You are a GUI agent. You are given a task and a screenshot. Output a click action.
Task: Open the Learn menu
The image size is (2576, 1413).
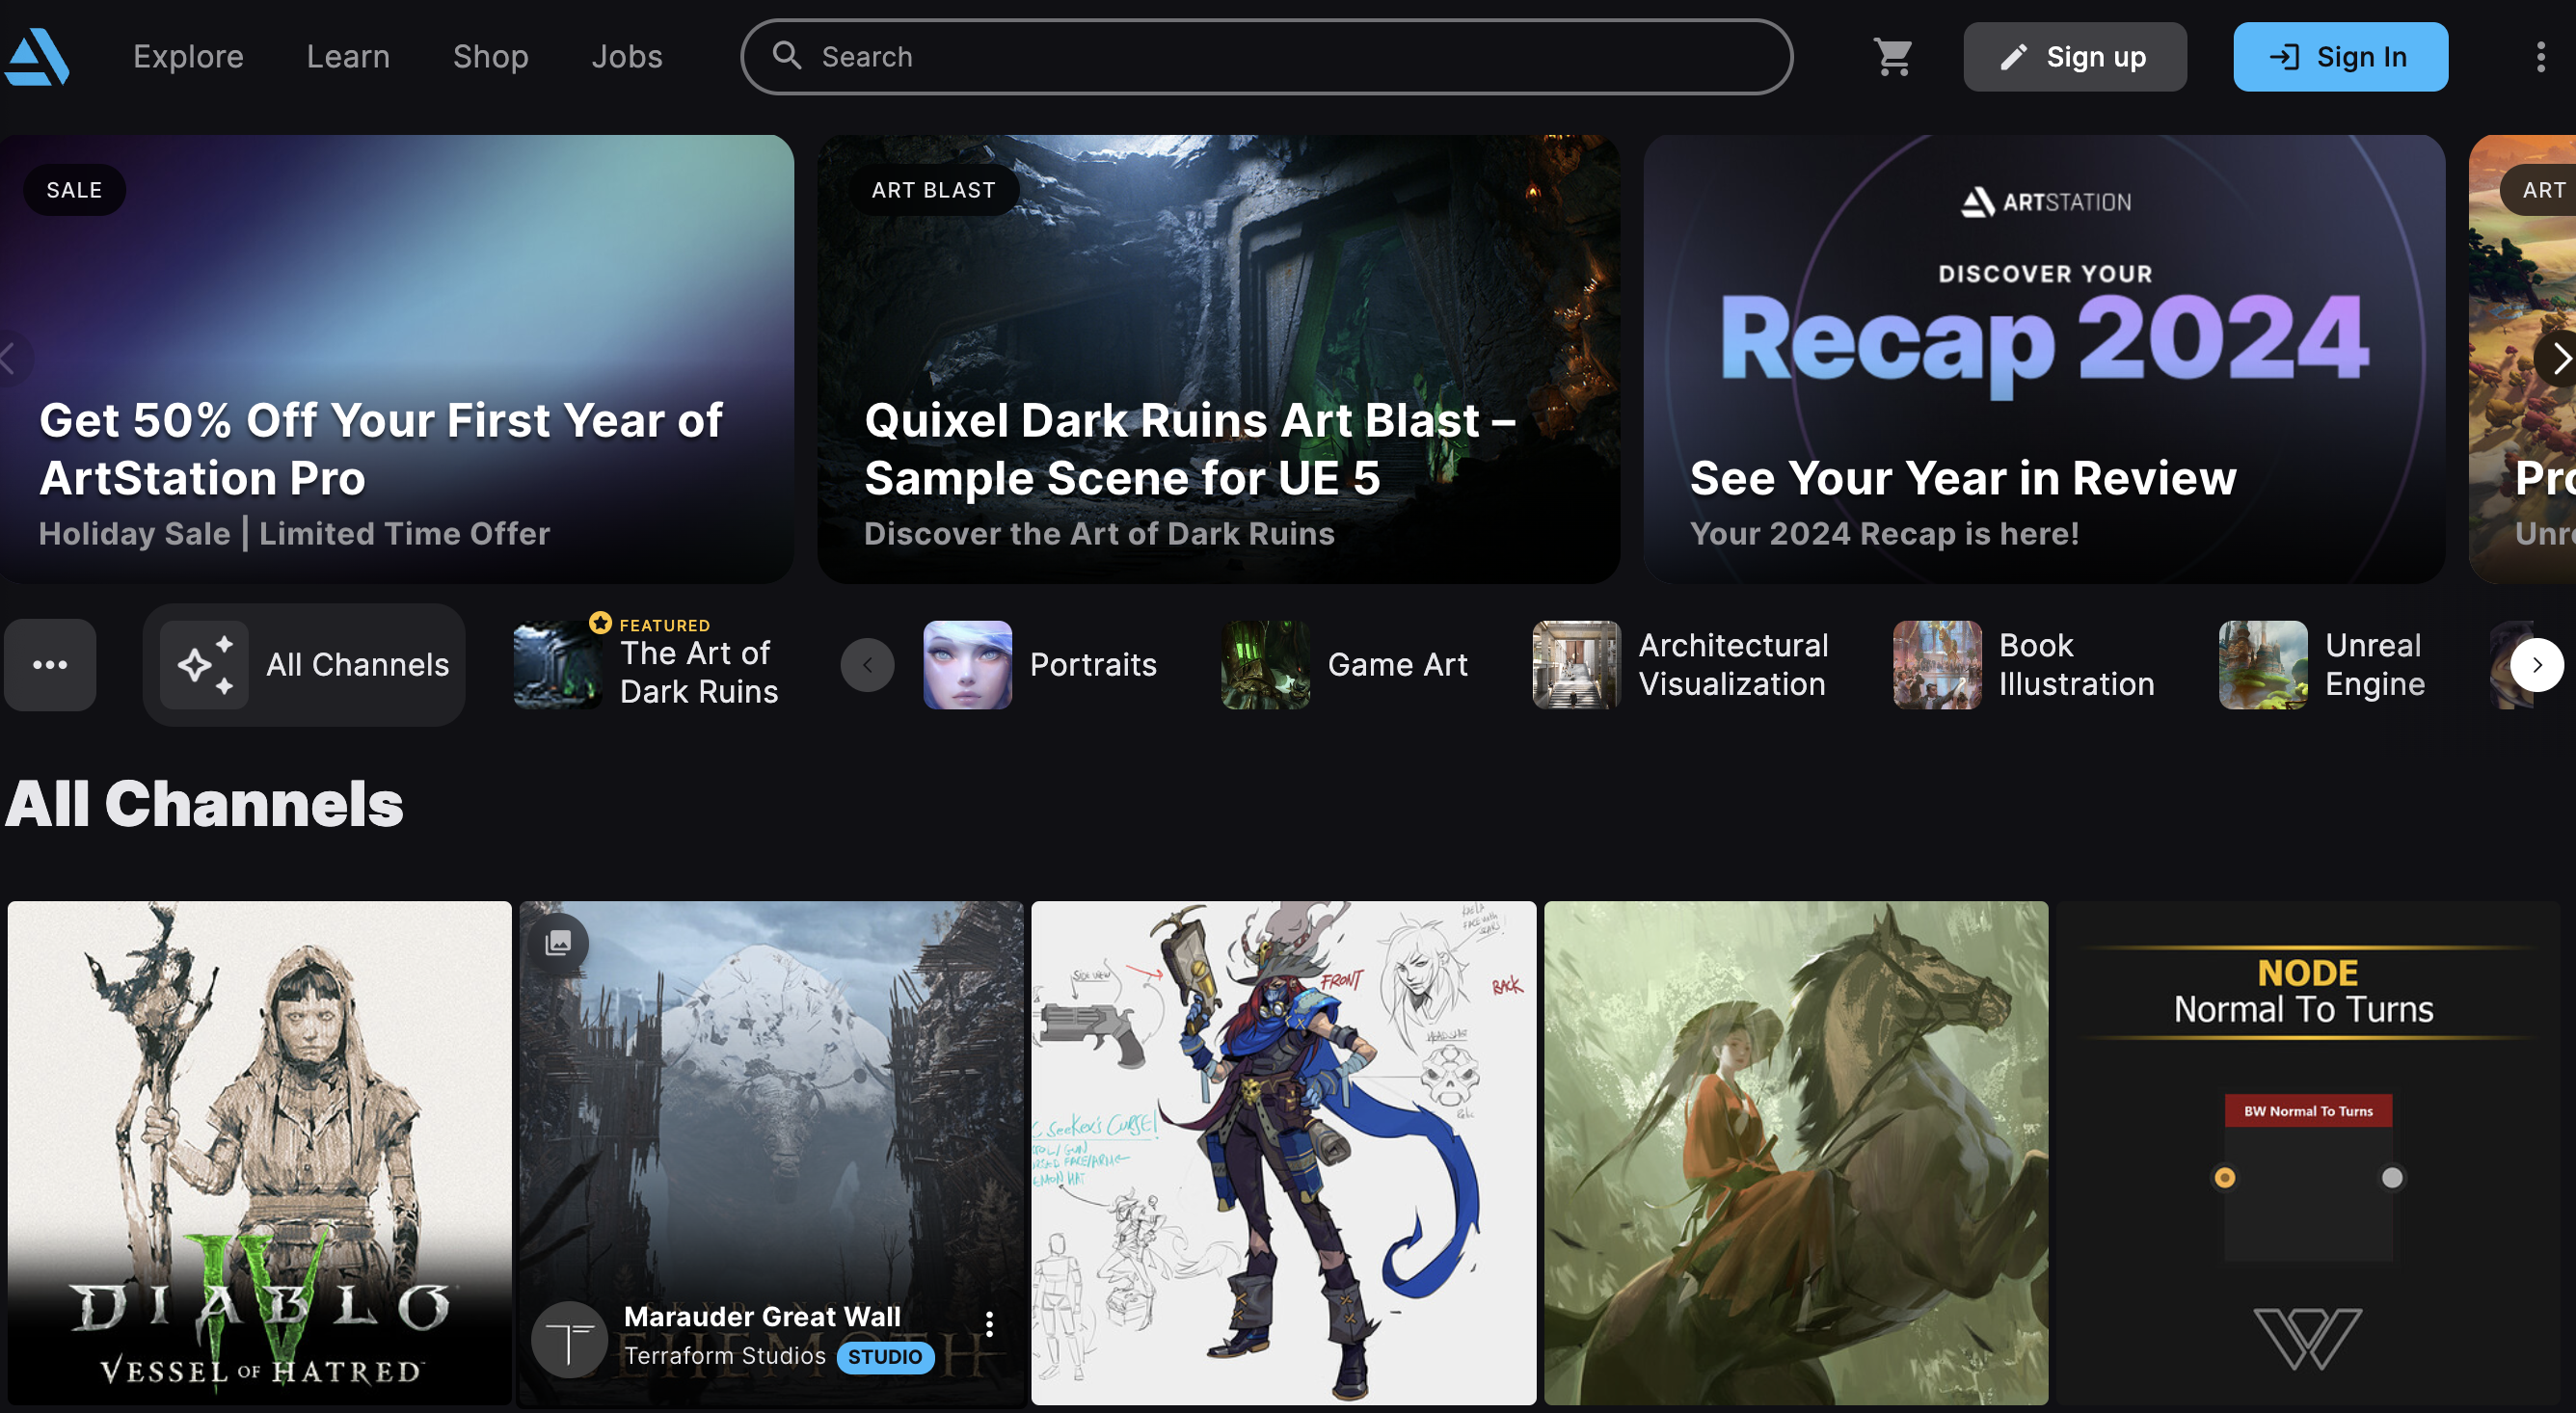pyautogui.click(x=348, y=57)
